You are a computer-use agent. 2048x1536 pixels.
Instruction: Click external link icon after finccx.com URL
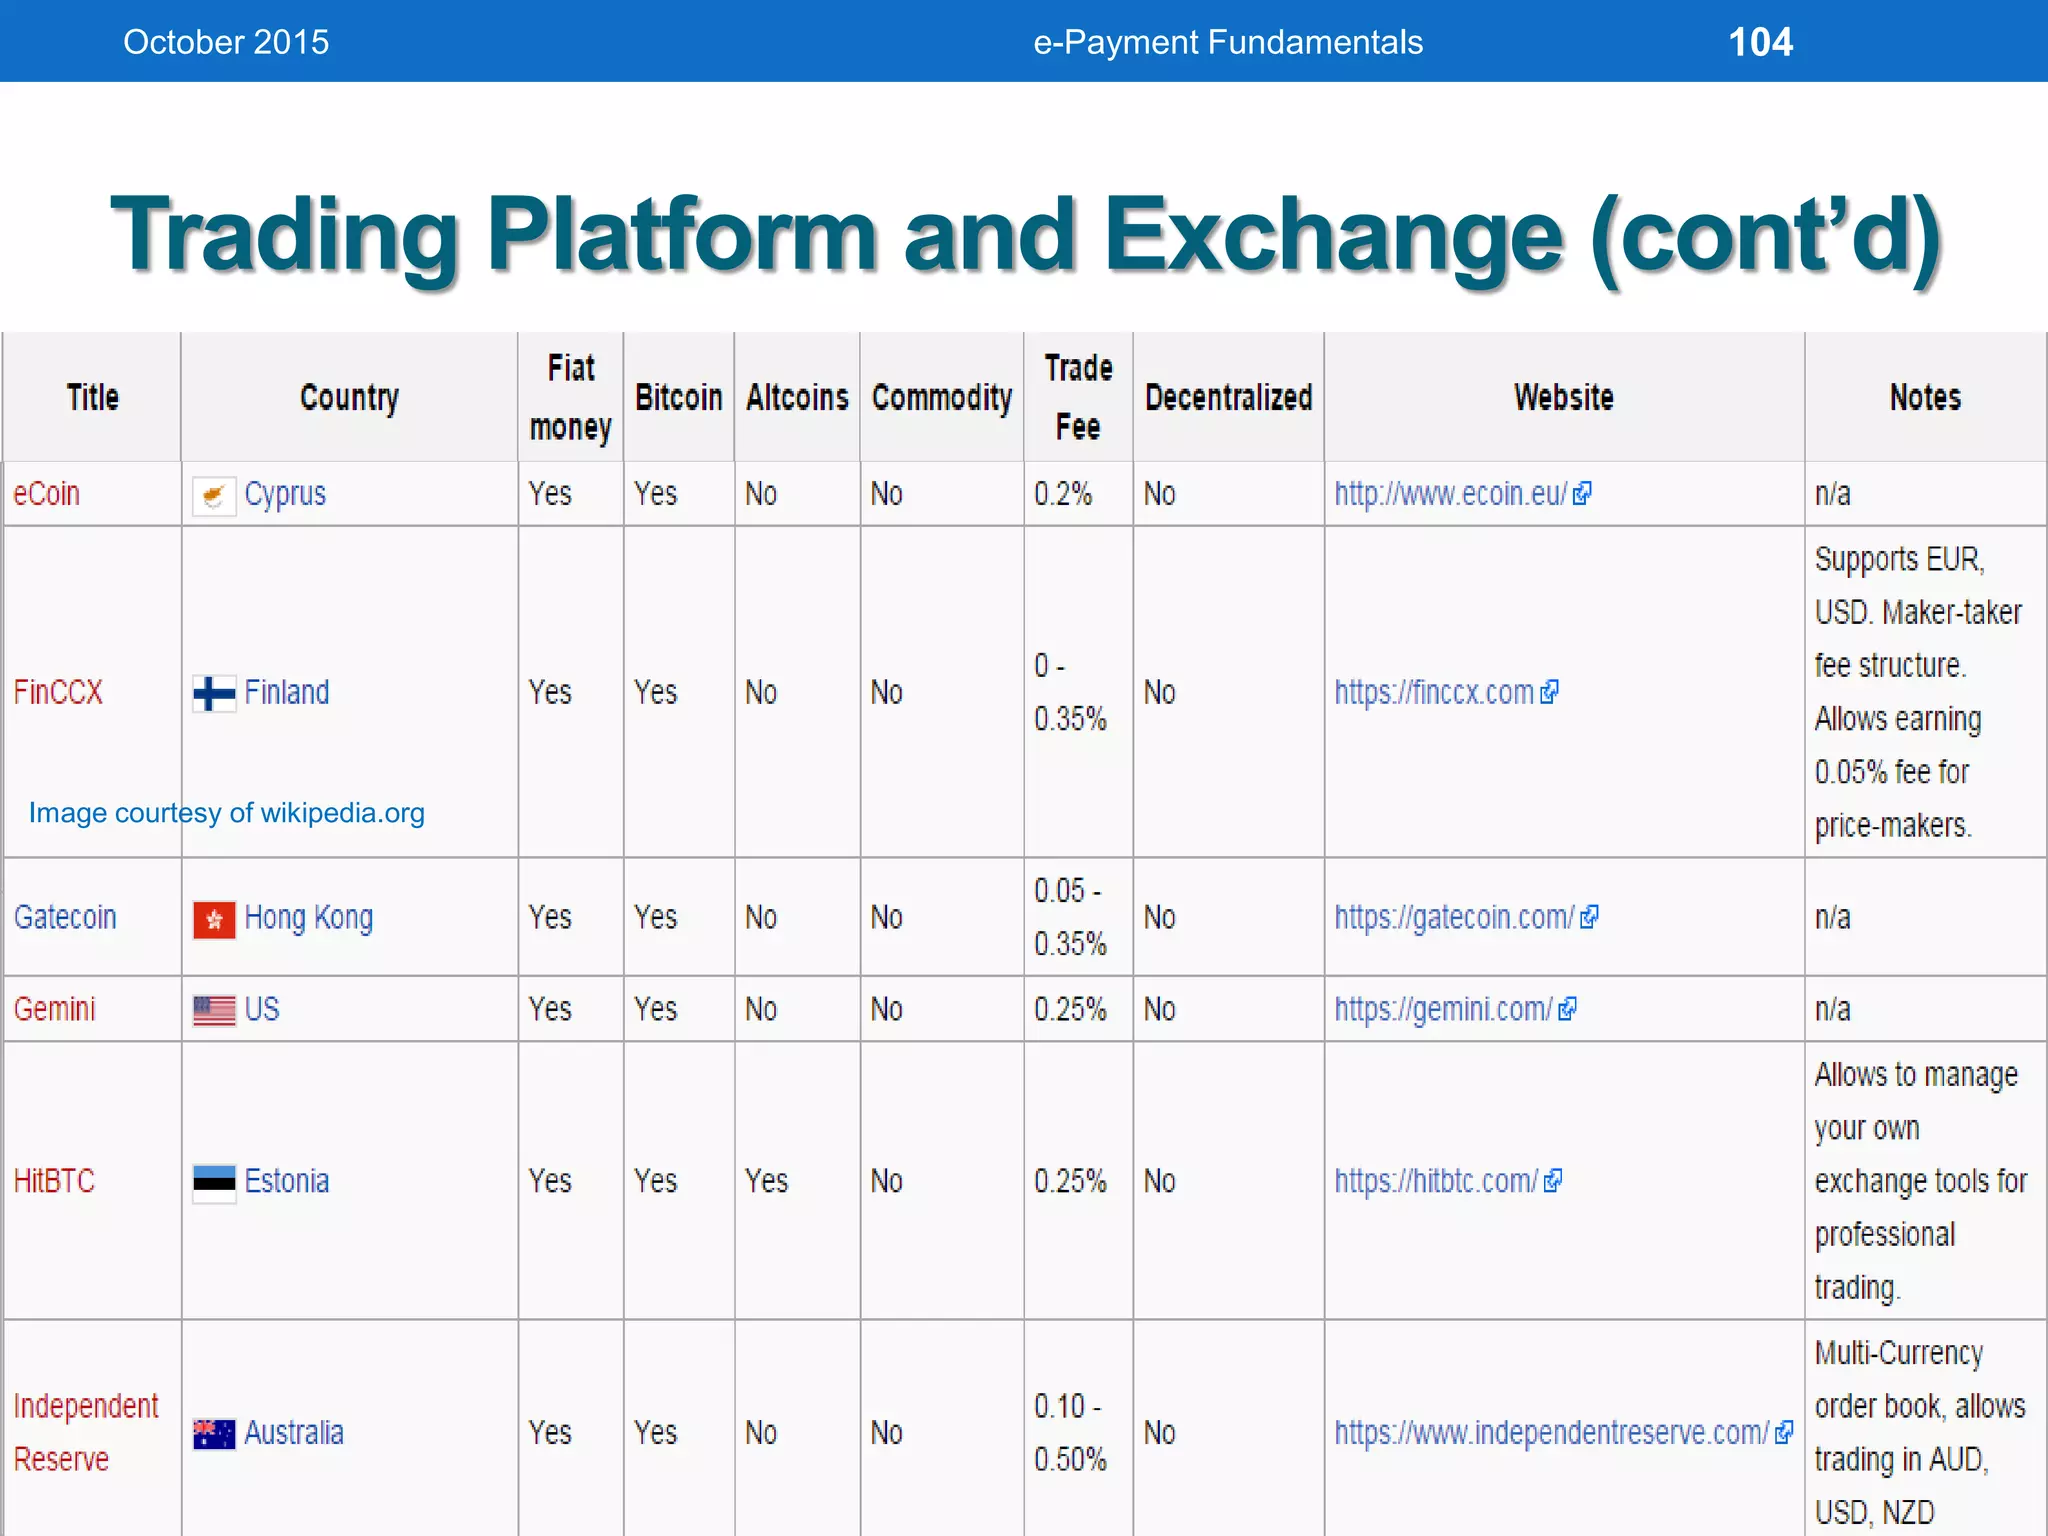[x=1549, y=692]
